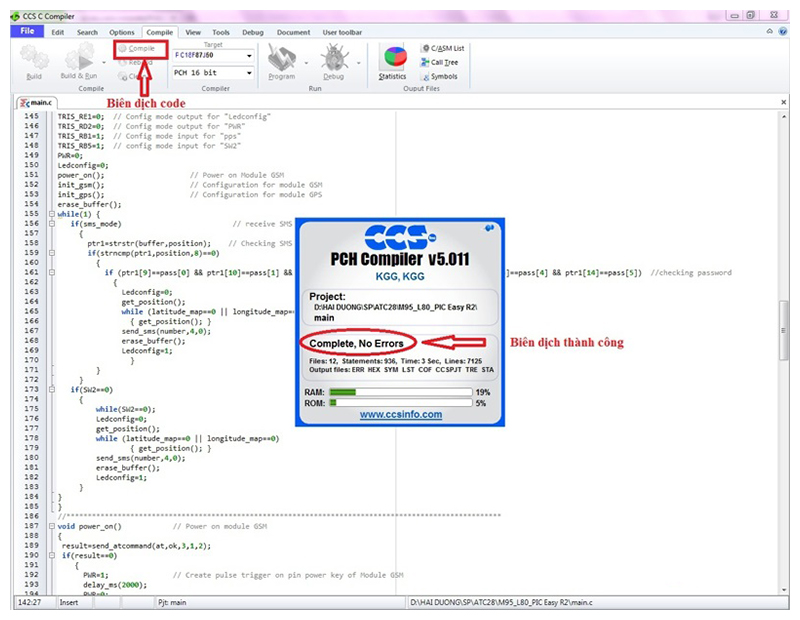This screenshot has width=800, height=620.
Task: Click the "void power_on()" function declaration
Action: click(89, 526)
